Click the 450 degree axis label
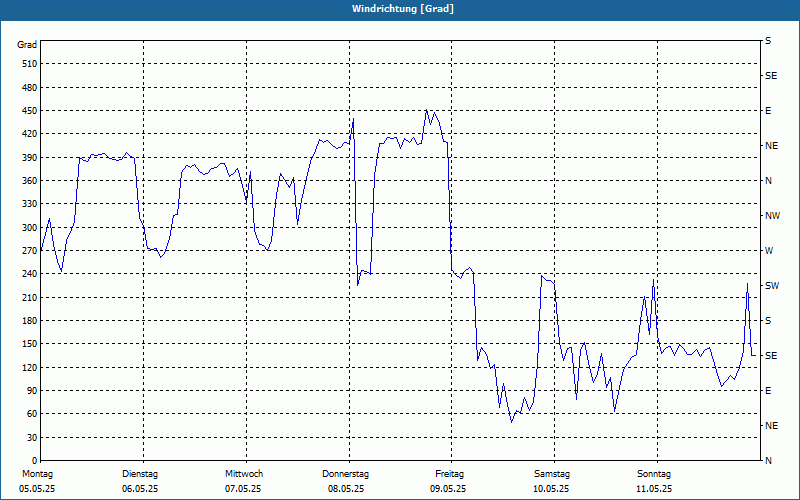The height and width of the screenshot is (500, 800). coord(30,111)
